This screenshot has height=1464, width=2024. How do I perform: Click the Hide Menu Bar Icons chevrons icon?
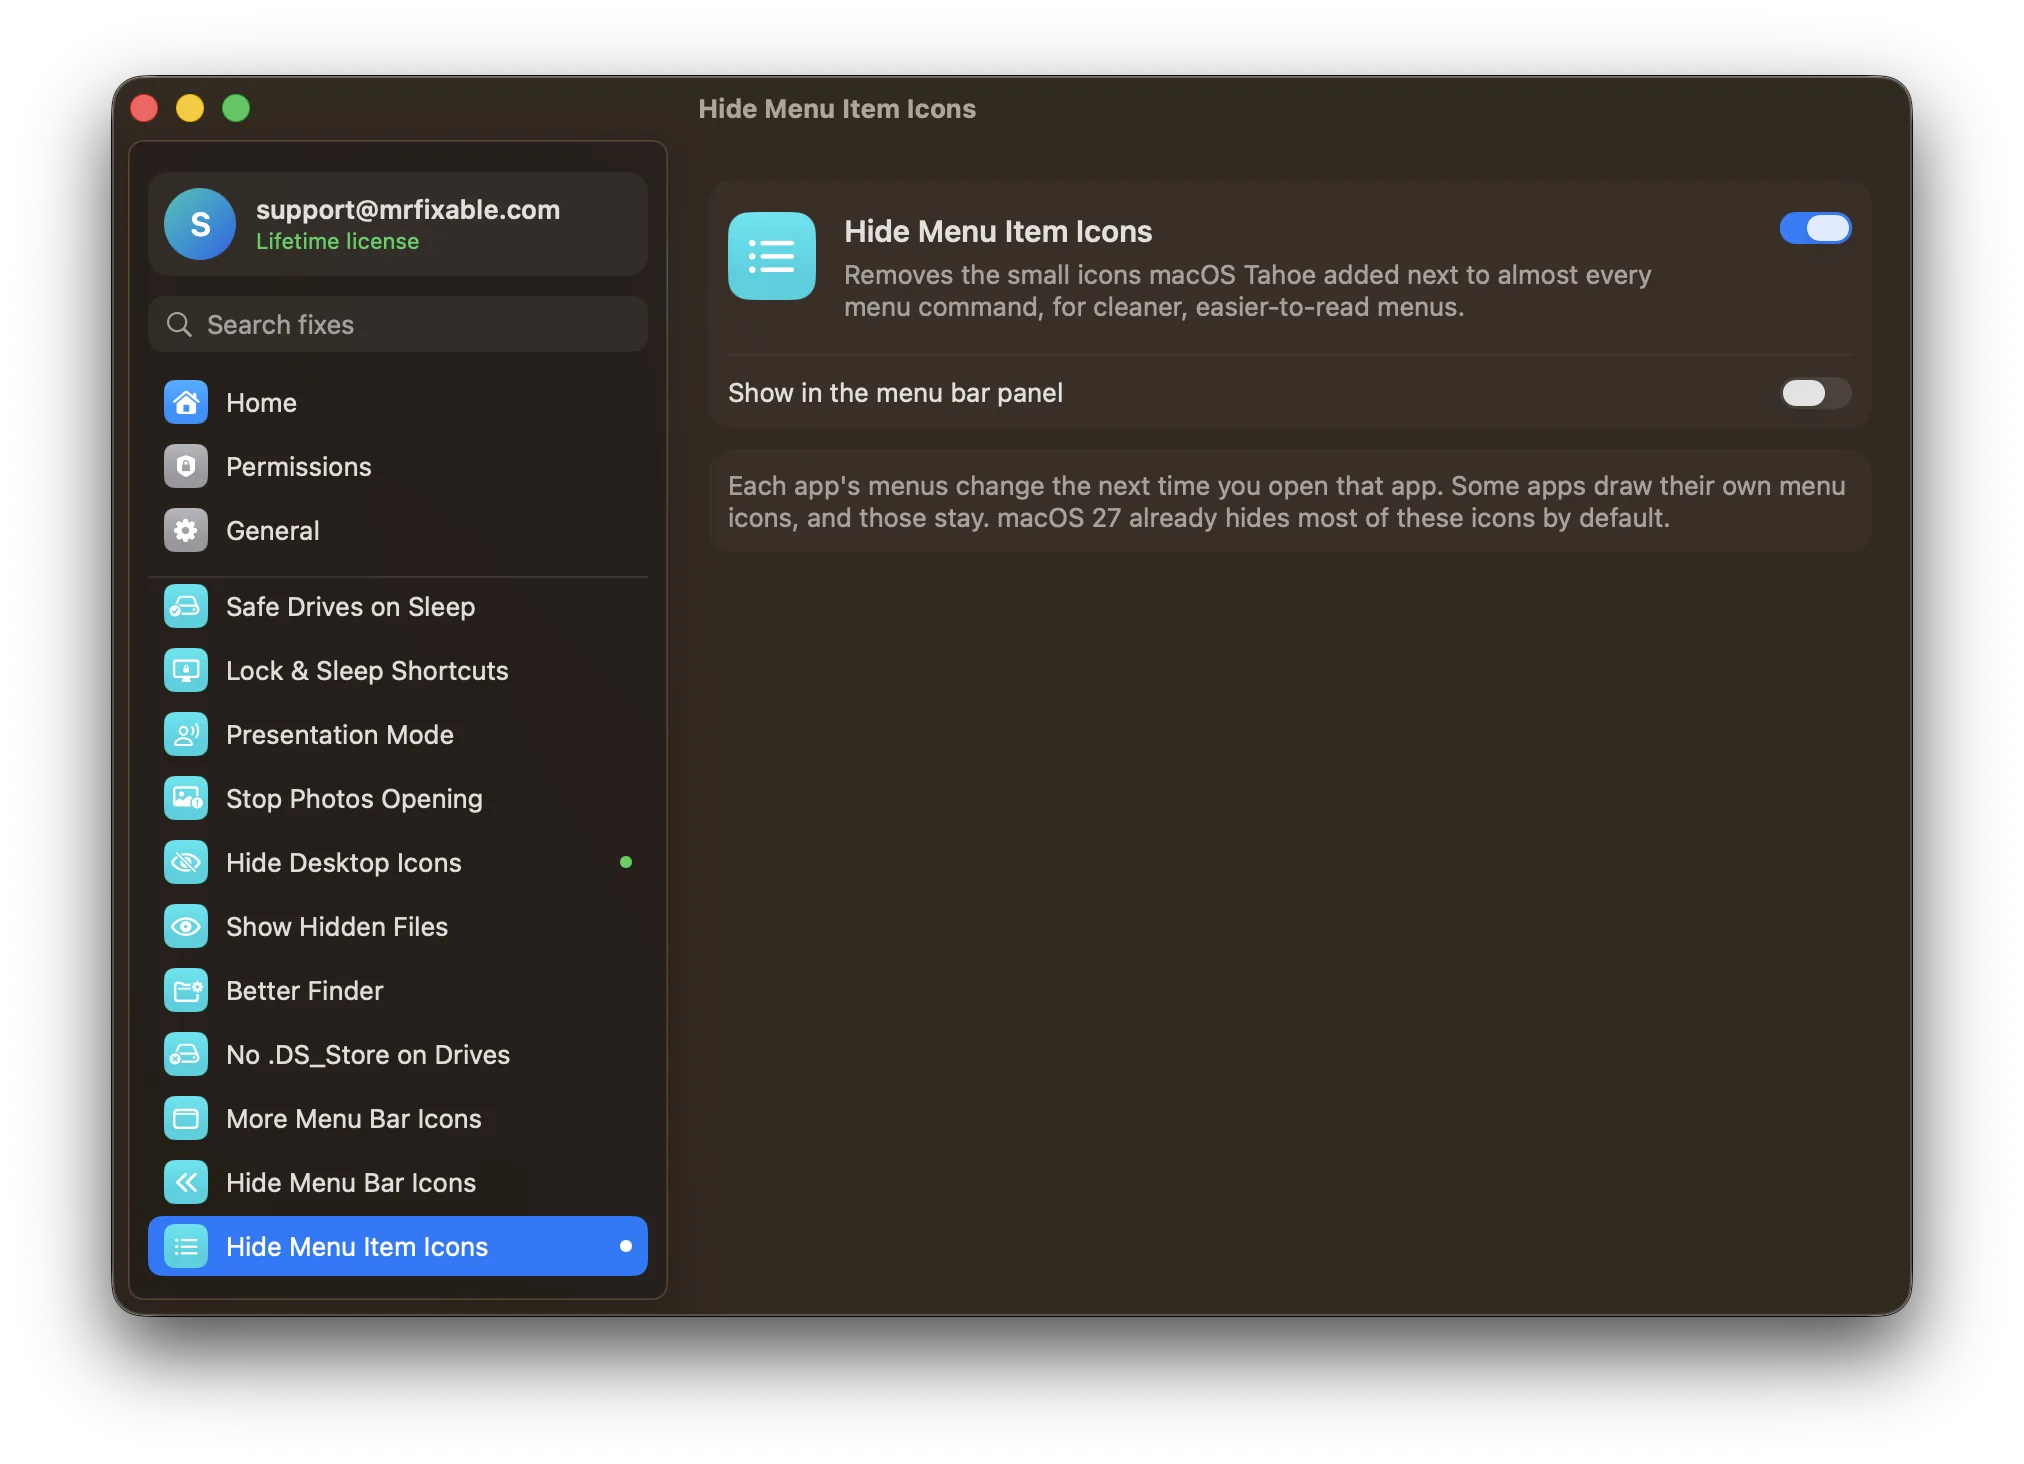tap(186, 1182)
